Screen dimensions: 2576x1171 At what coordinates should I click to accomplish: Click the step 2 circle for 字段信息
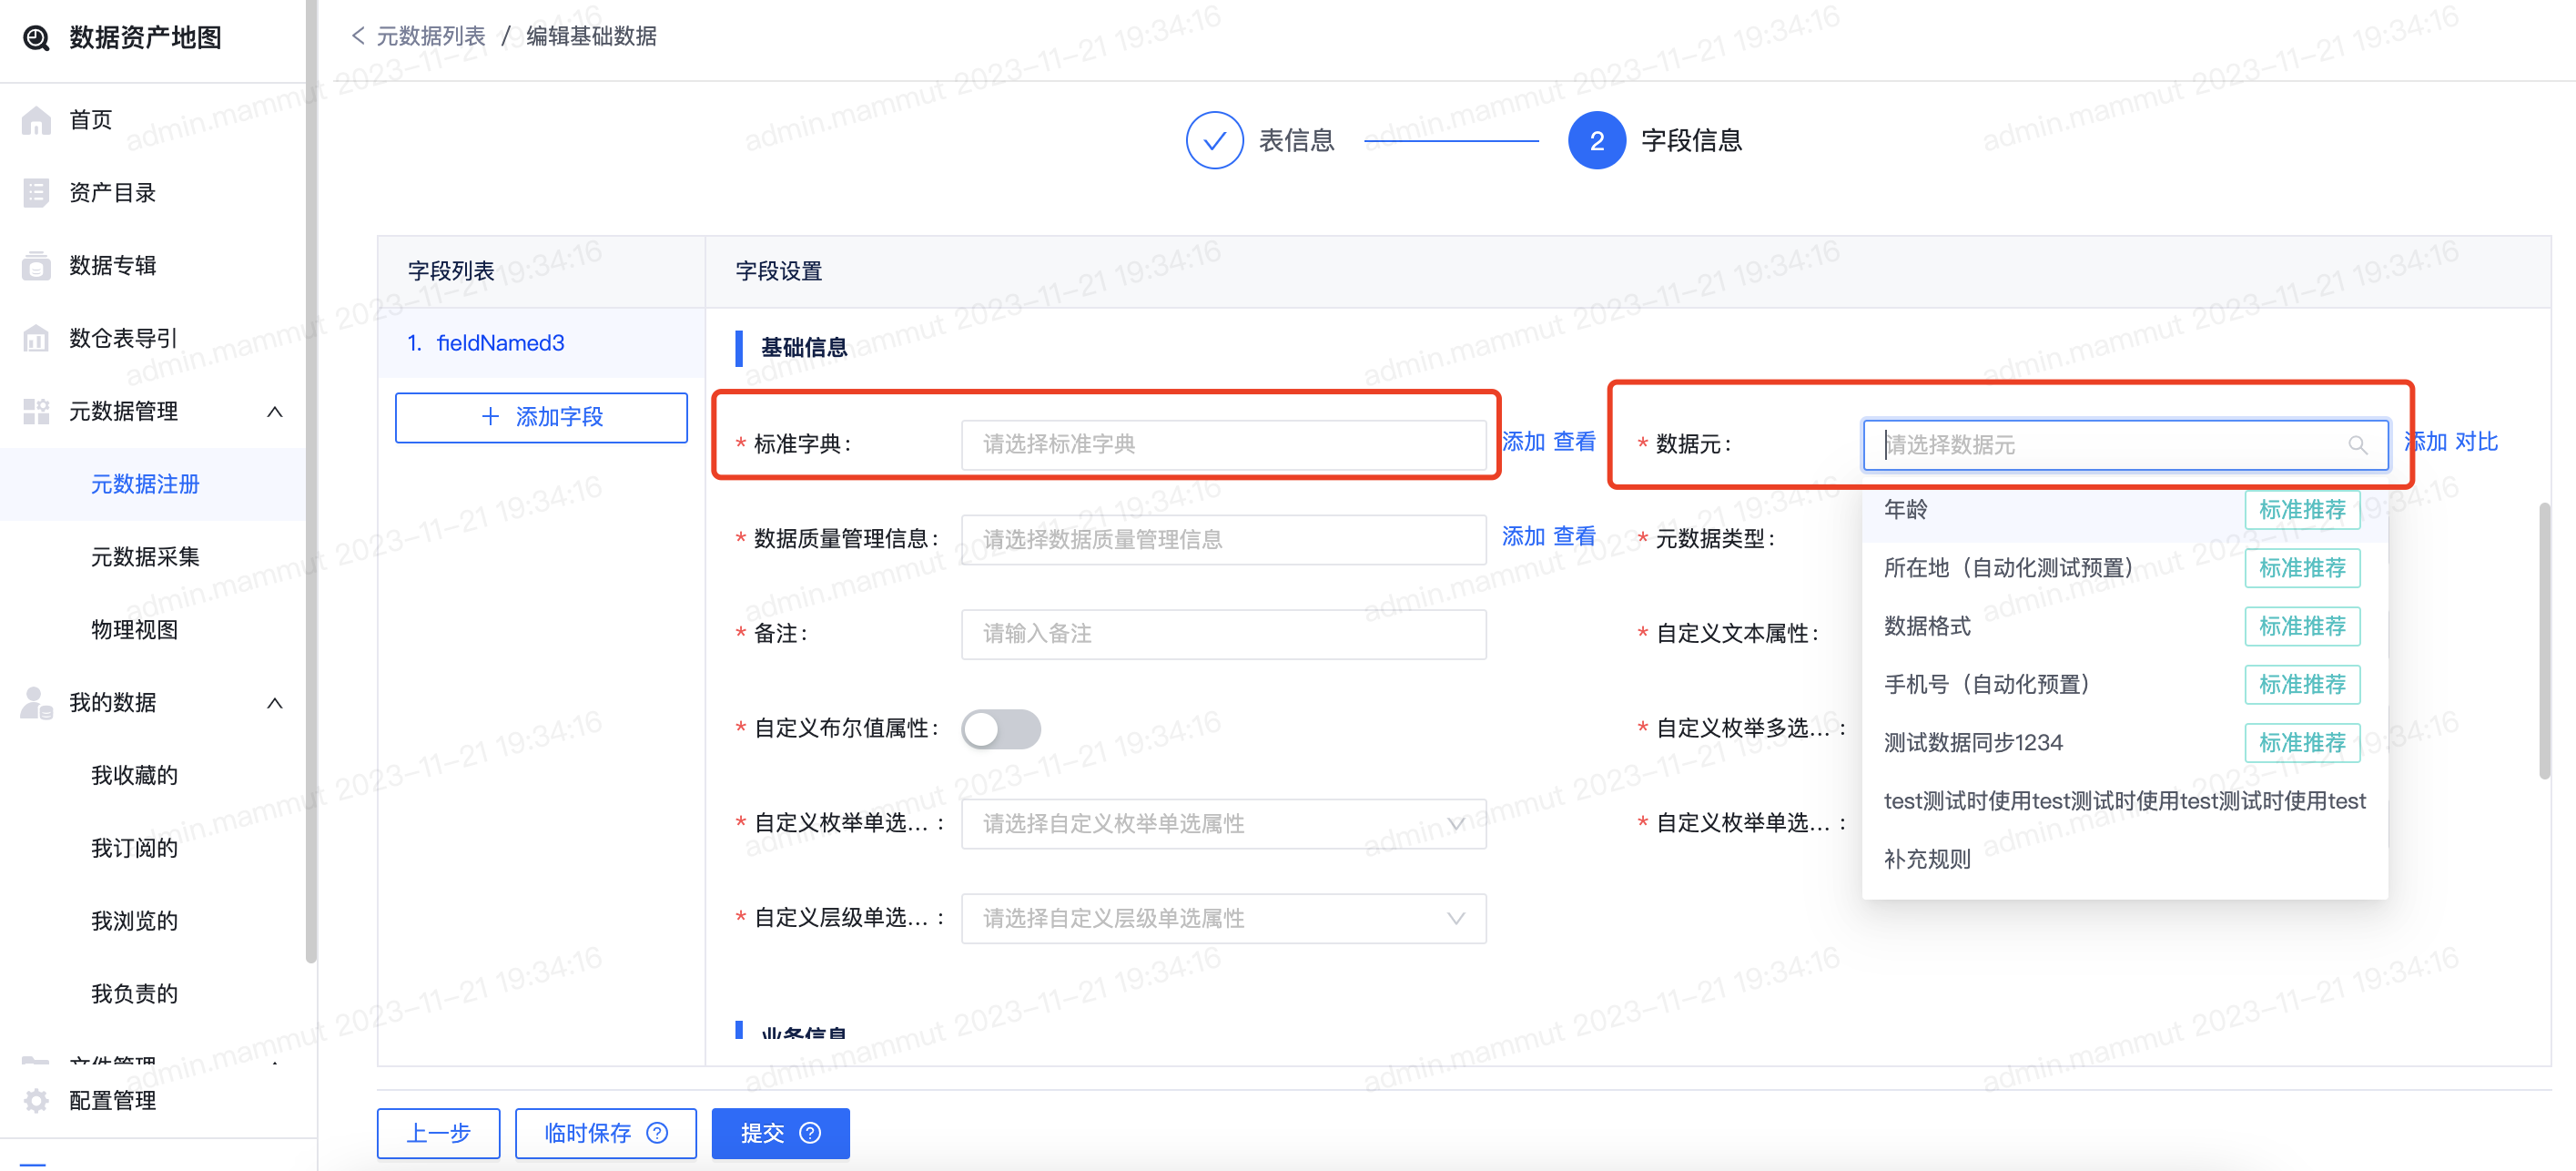1596,141
